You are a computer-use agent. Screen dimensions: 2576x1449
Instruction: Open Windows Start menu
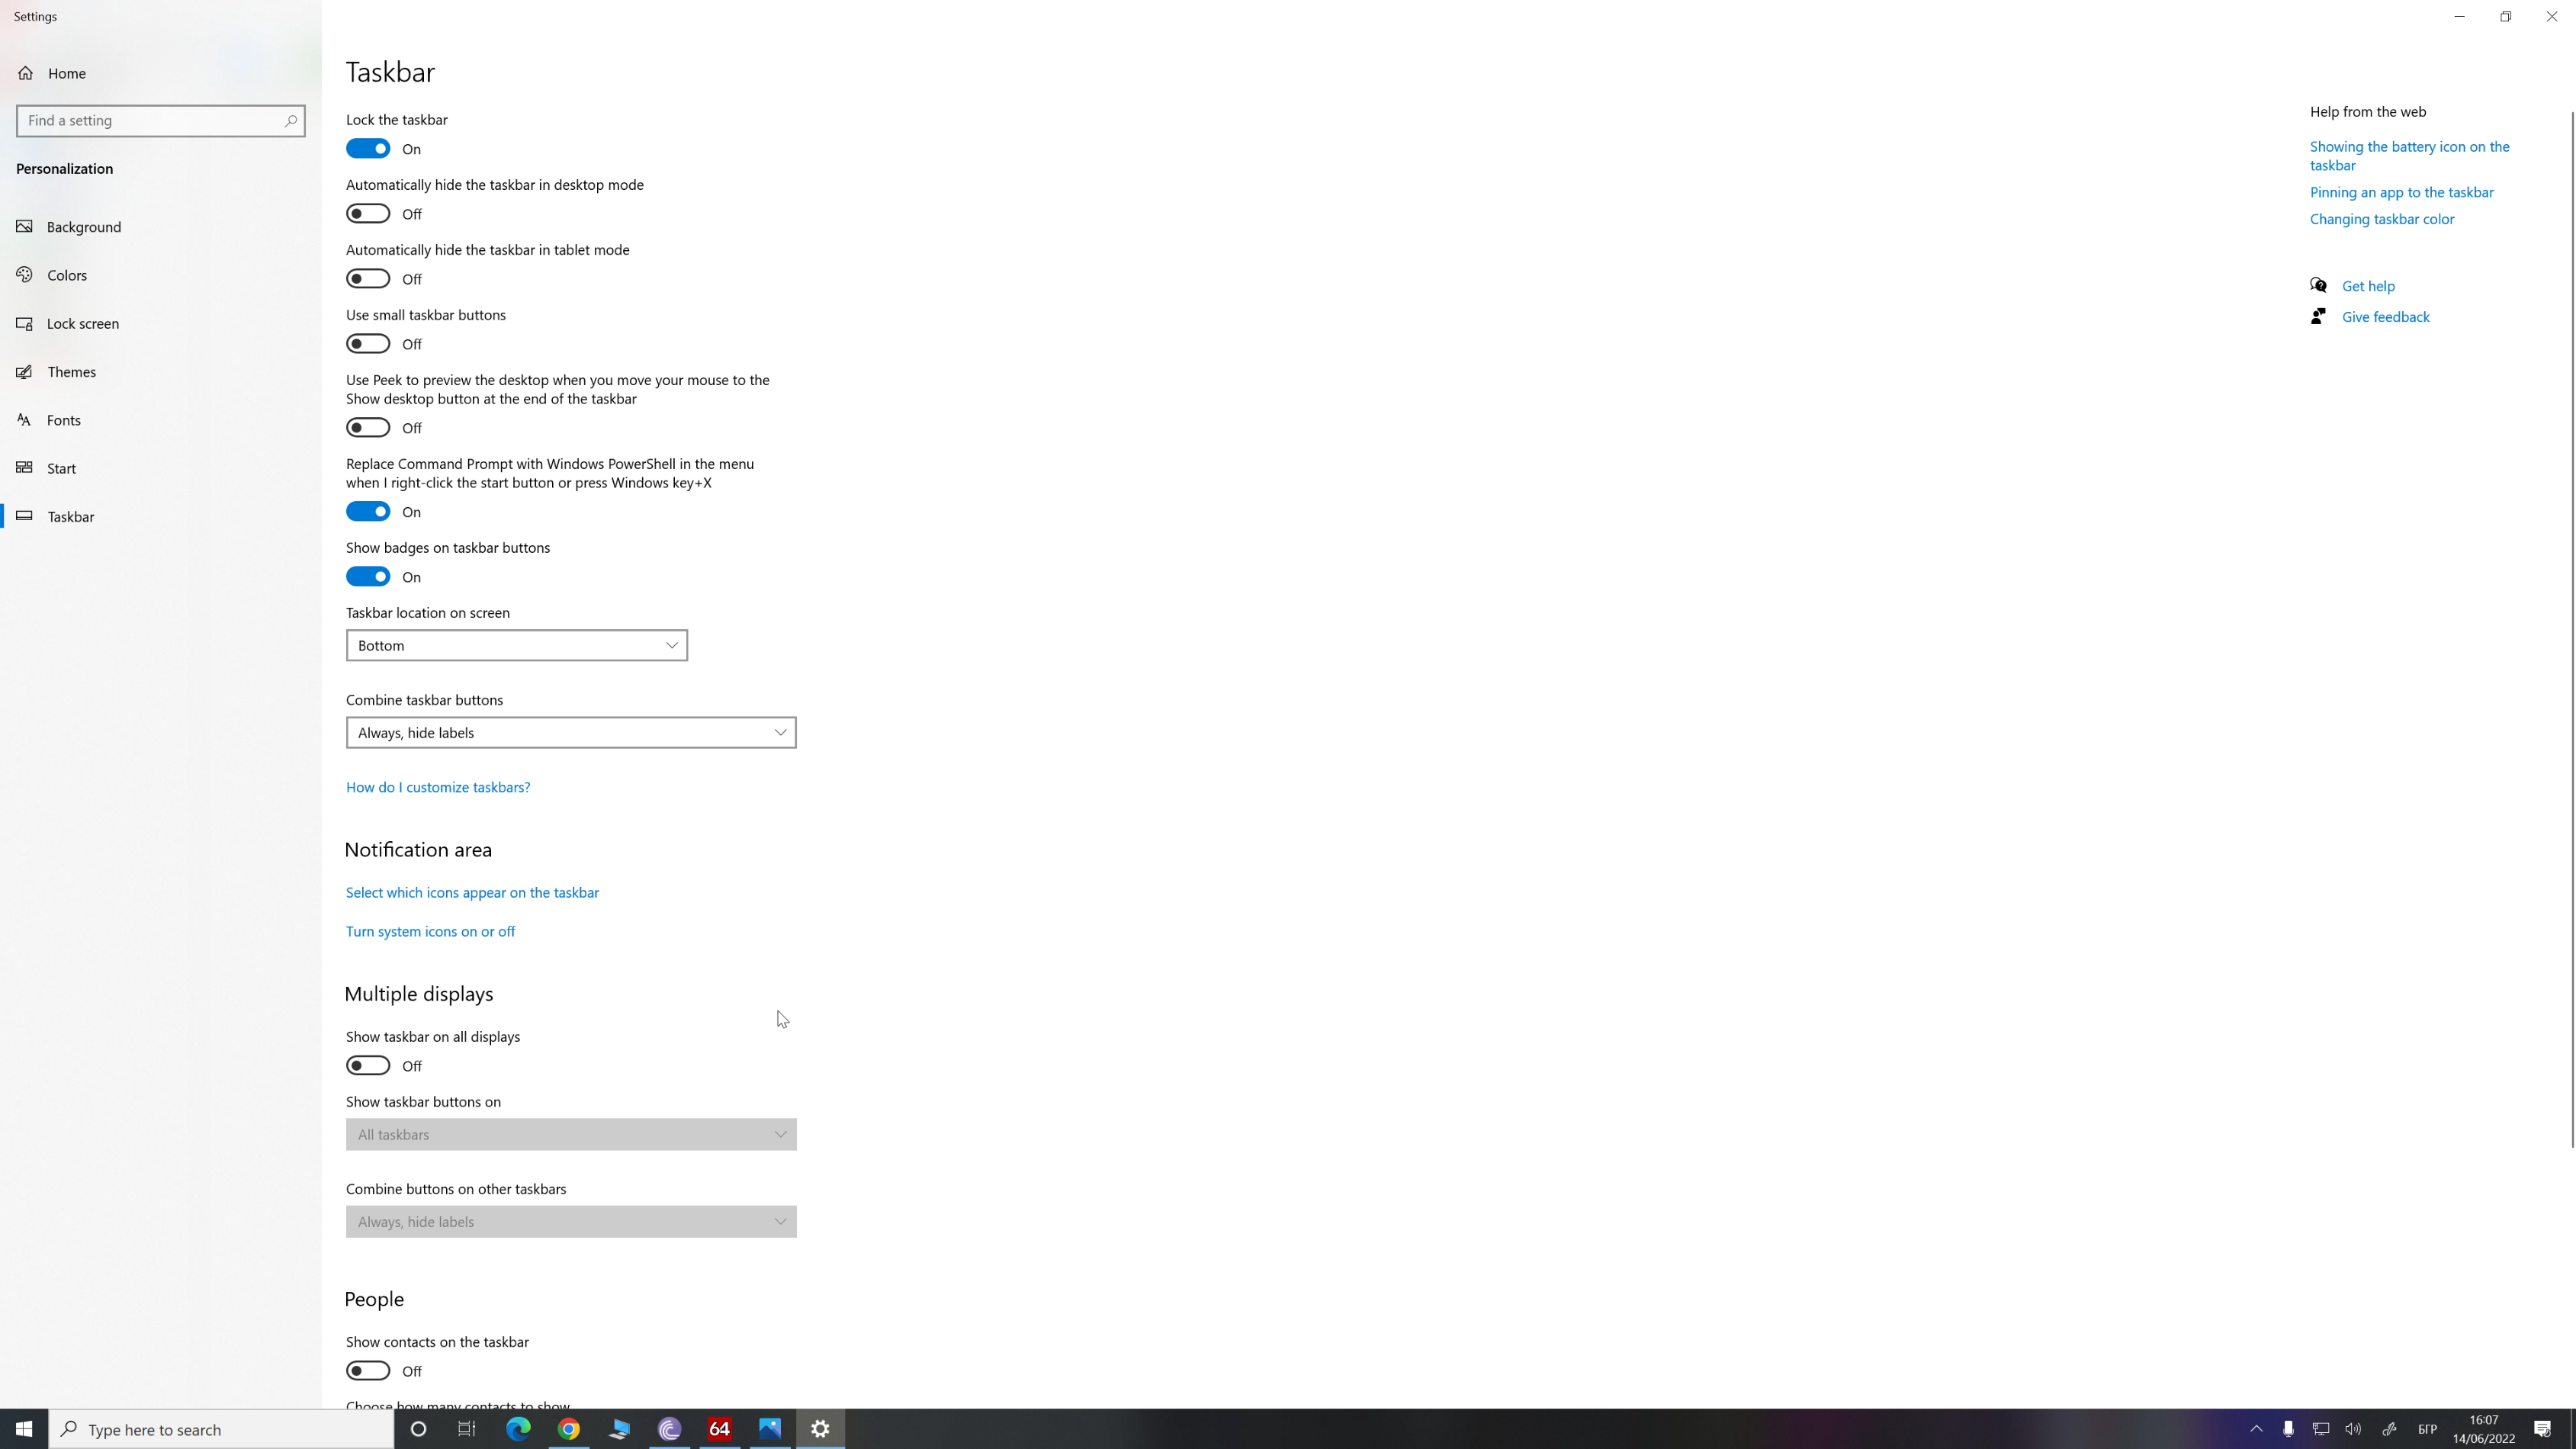click(24, 1429)
